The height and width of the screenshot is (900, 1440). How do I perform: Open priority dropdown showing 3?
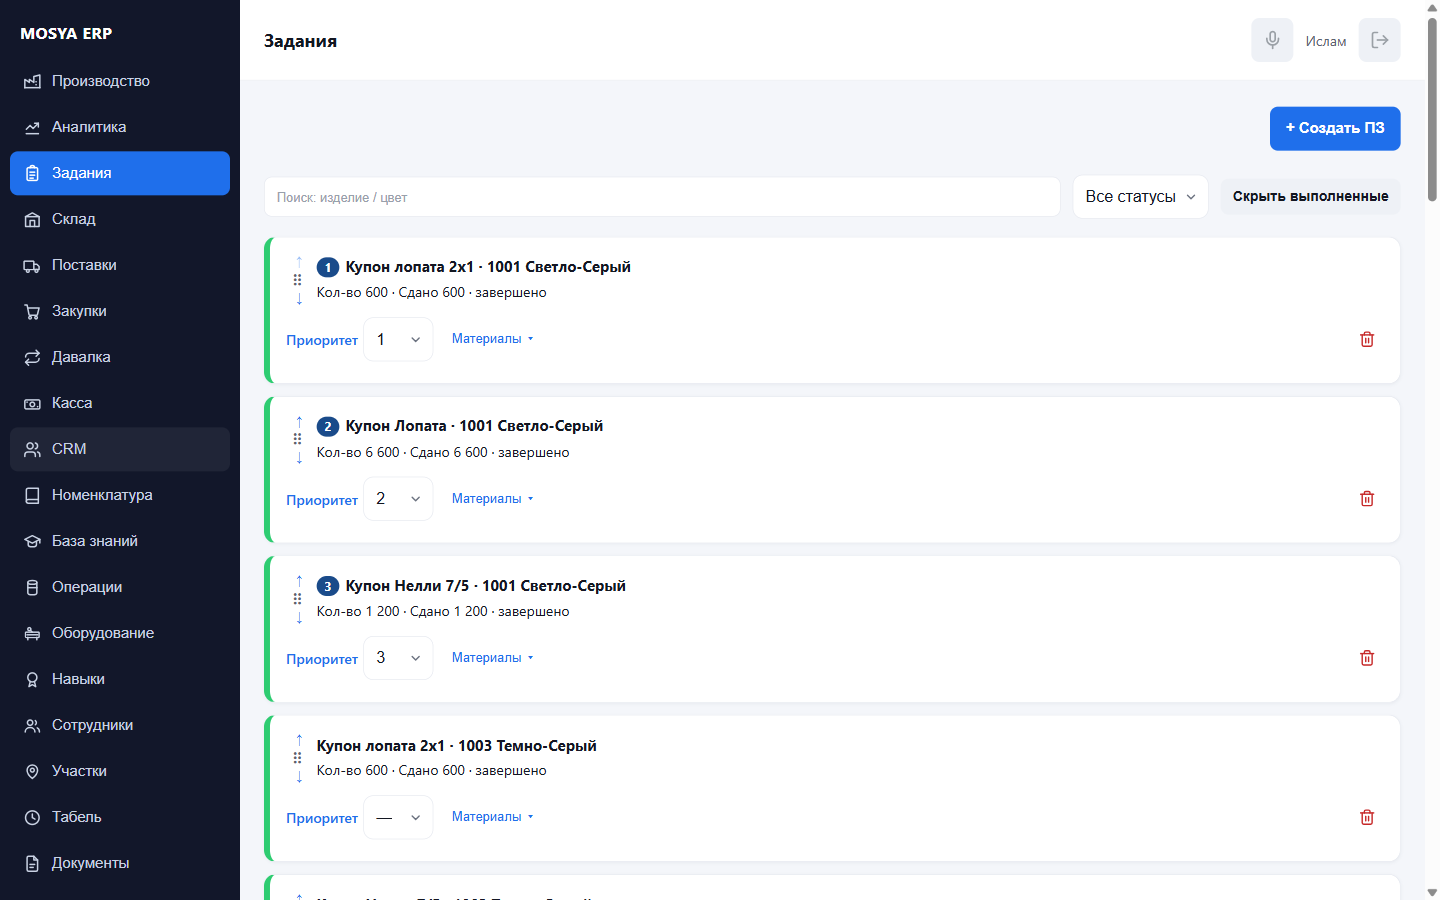coord(398,658)
